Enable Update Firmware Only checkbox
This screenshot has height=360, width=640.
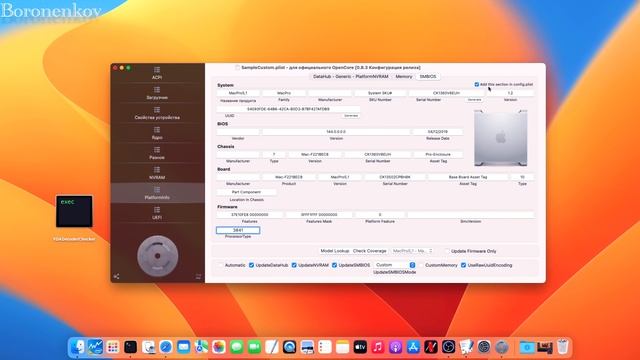coord(447,251)
